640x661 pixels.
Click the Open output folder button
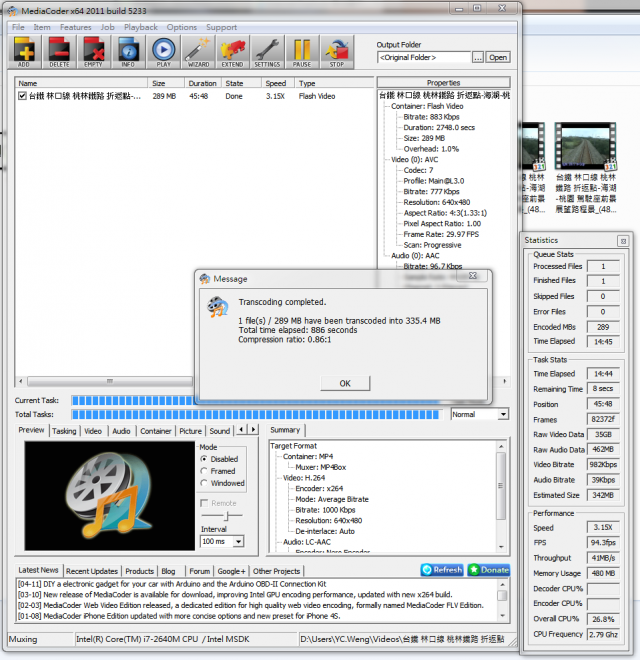tap(498, 57)
